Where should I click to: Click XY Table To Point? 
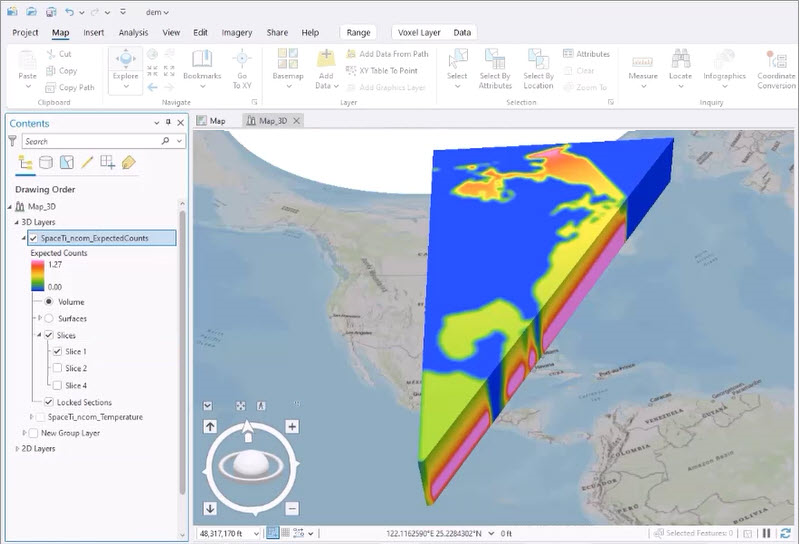tap(382, 70)
